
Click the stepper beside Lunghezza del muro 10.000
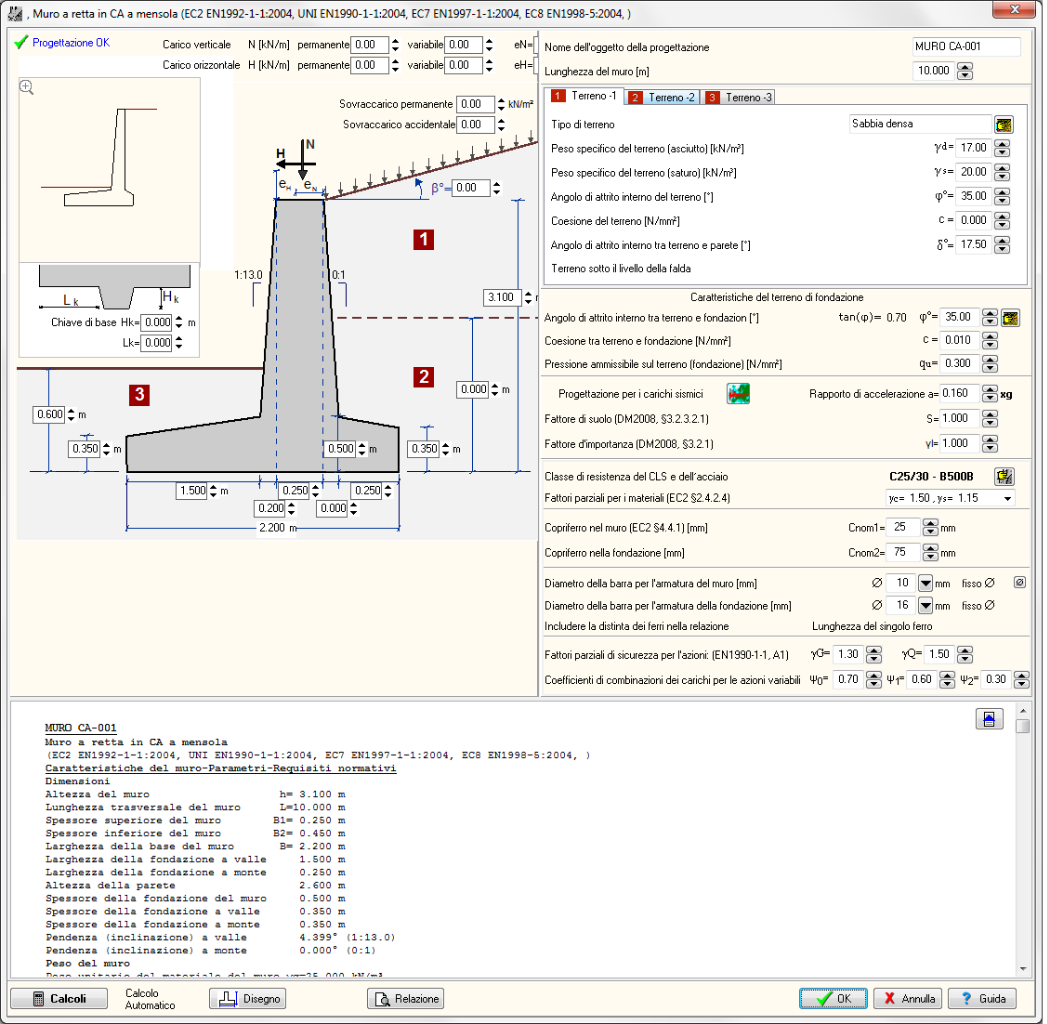point(964,71)
